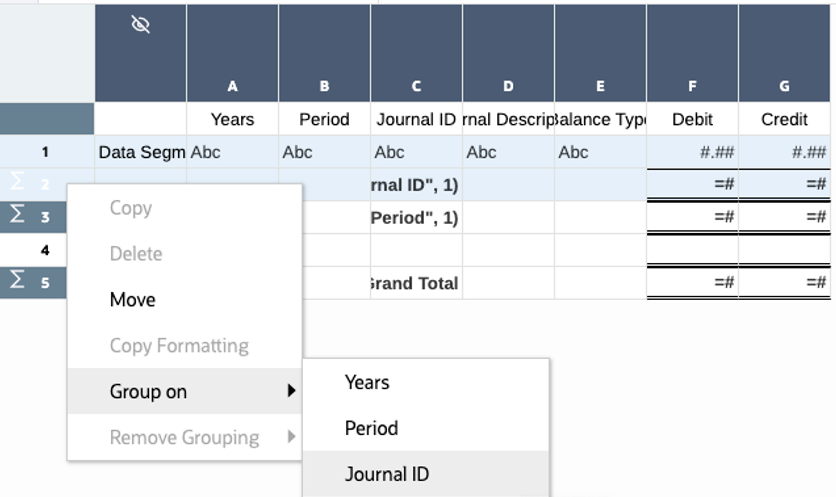Click the Credit column heading cell

784,119
